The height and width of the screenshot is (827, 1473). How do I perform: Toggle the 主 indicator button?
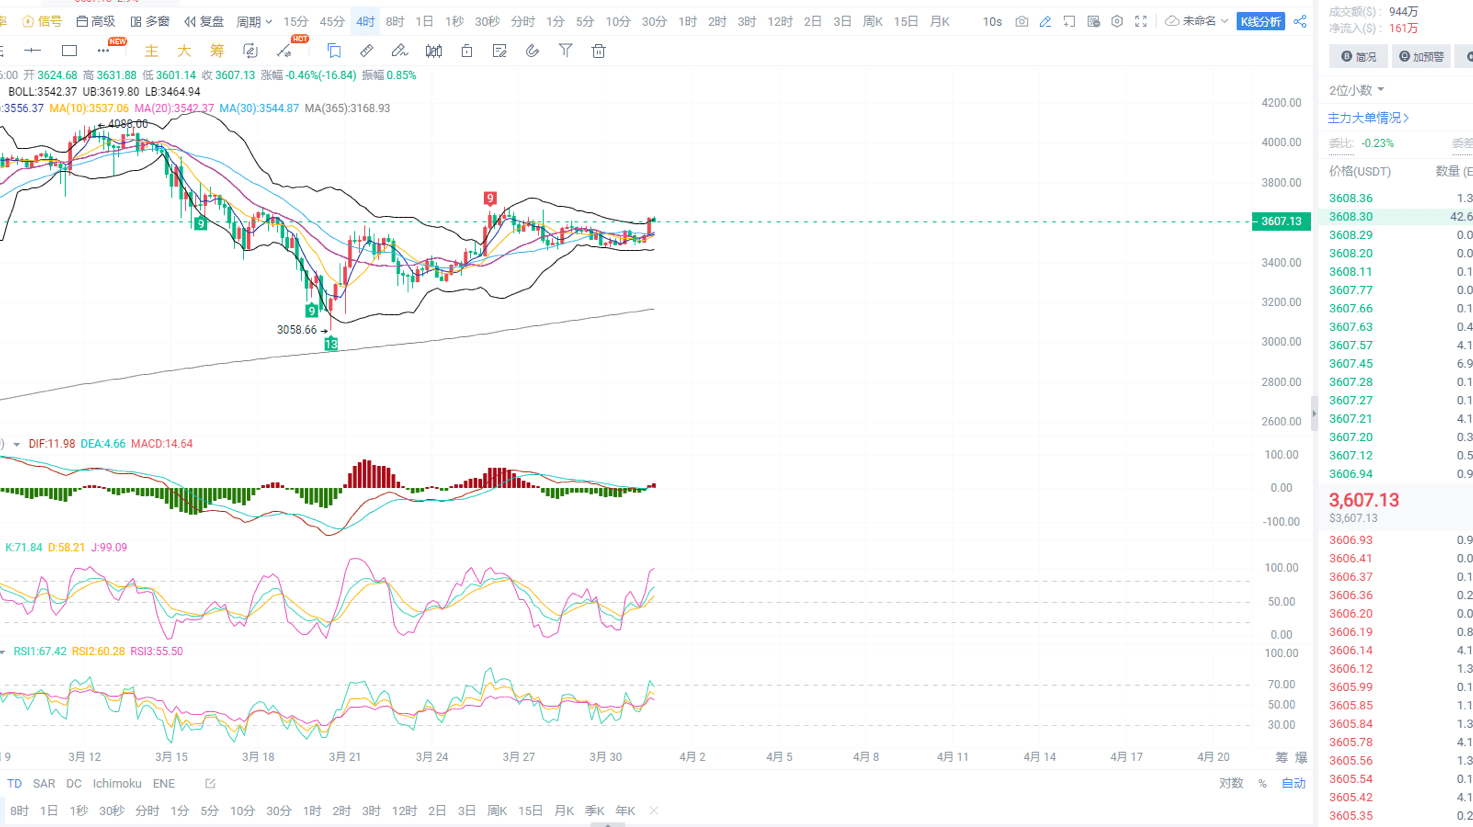click(x=151, y=50)
